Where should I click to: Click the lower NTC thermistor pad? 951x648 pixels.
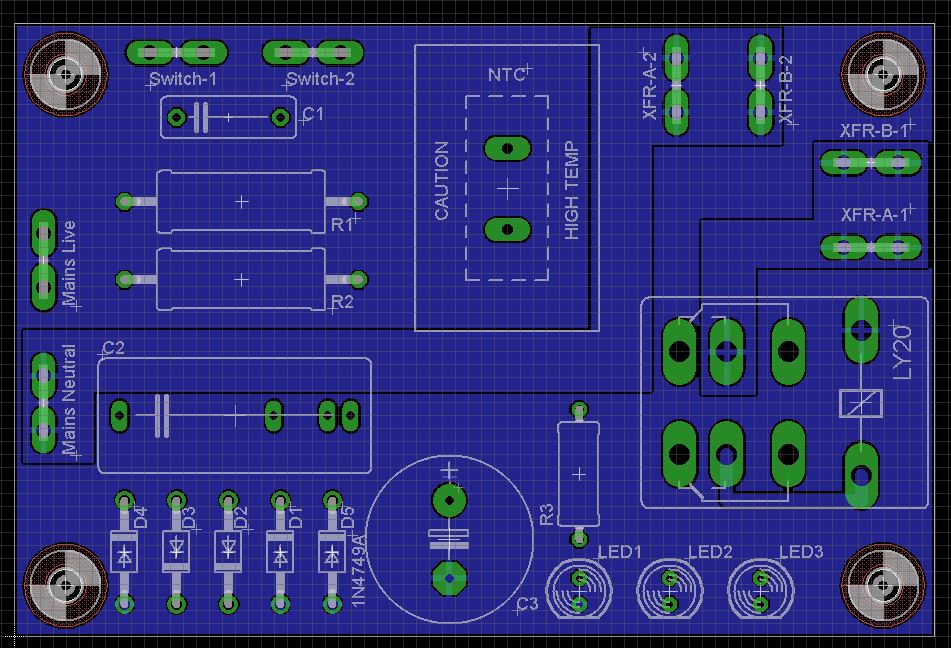508,229
